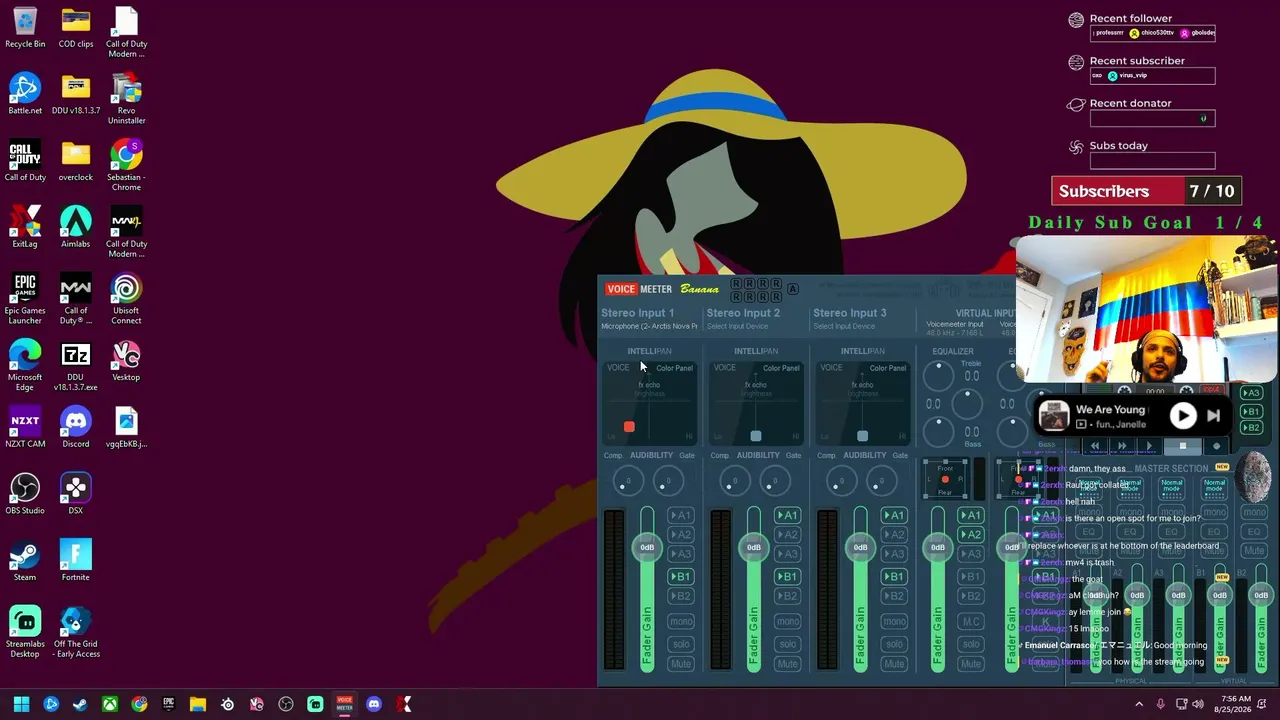
Task: Open DDU v18.1.3.7 folder on desktop
Action: 76,95
